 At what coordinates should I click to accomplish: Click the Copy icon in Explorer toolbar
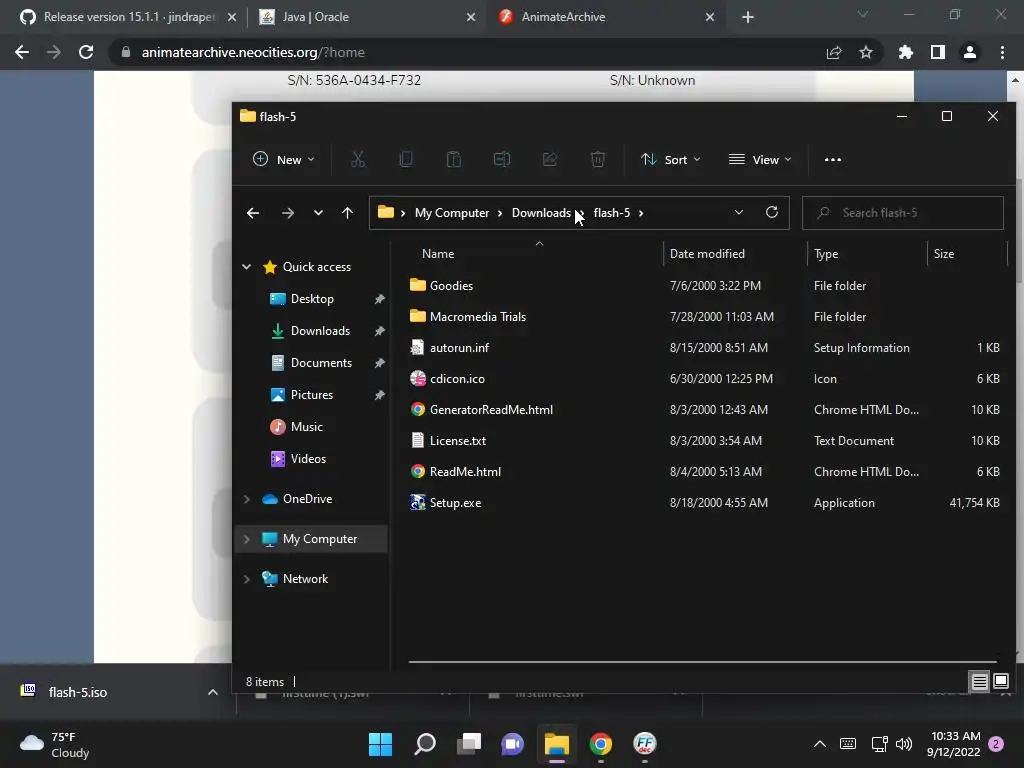point(406,159)
